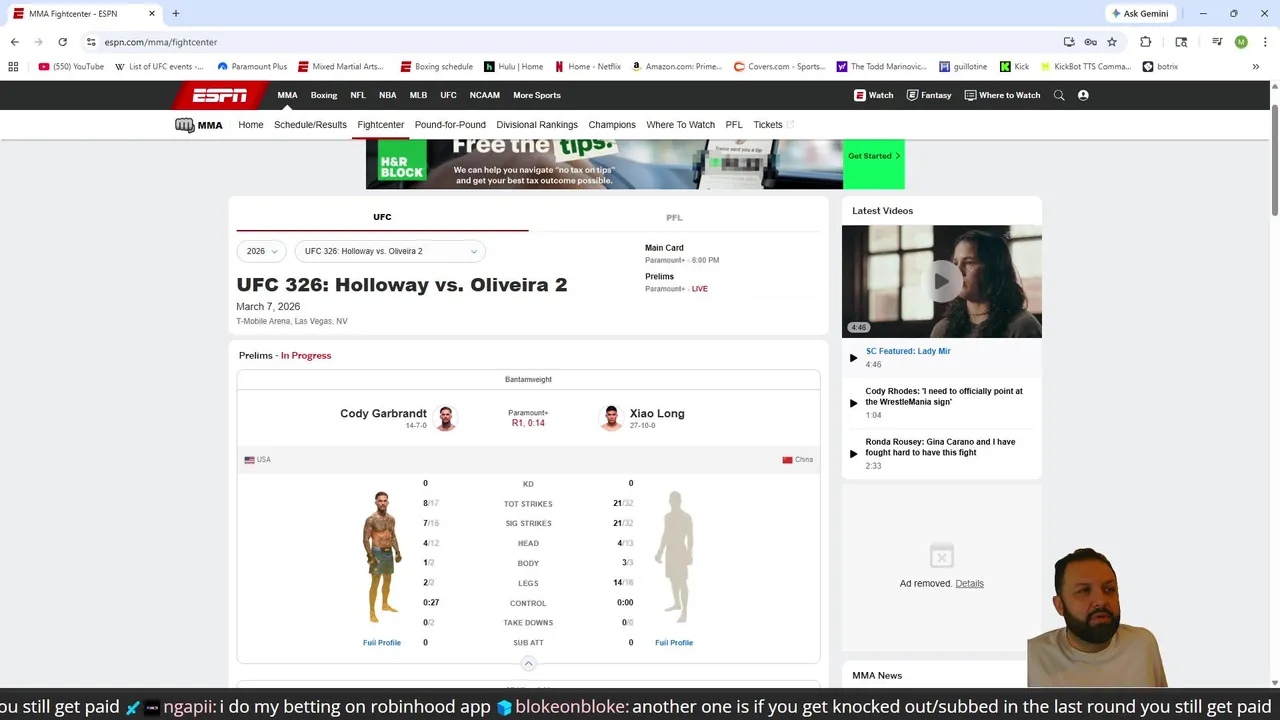
Task: Open the UFC 326 event dropdown
Action: (x=390, y=251)
